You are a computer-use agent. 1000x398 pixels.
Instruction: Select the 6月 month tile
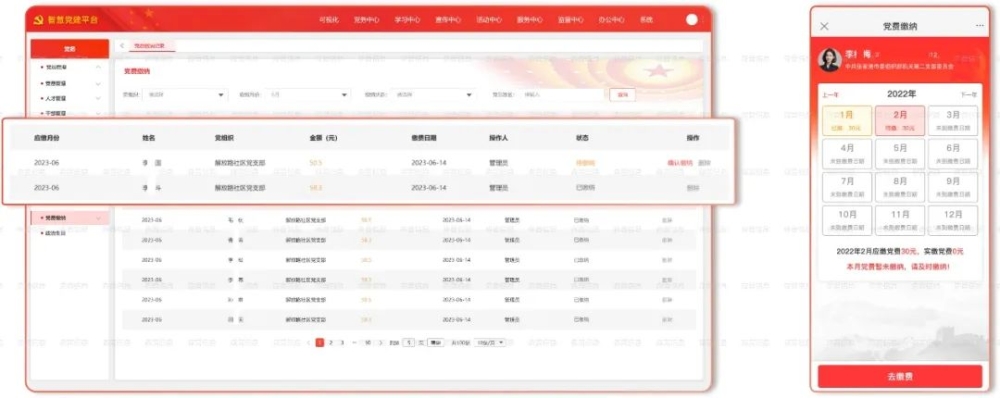coord(953,154)
